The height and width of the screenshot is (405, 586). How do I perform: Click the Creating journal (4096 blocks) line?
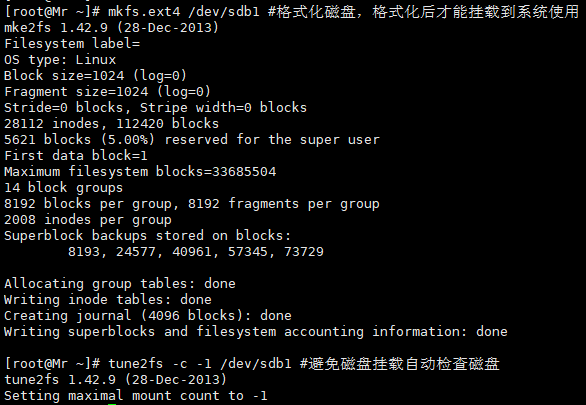148,316
